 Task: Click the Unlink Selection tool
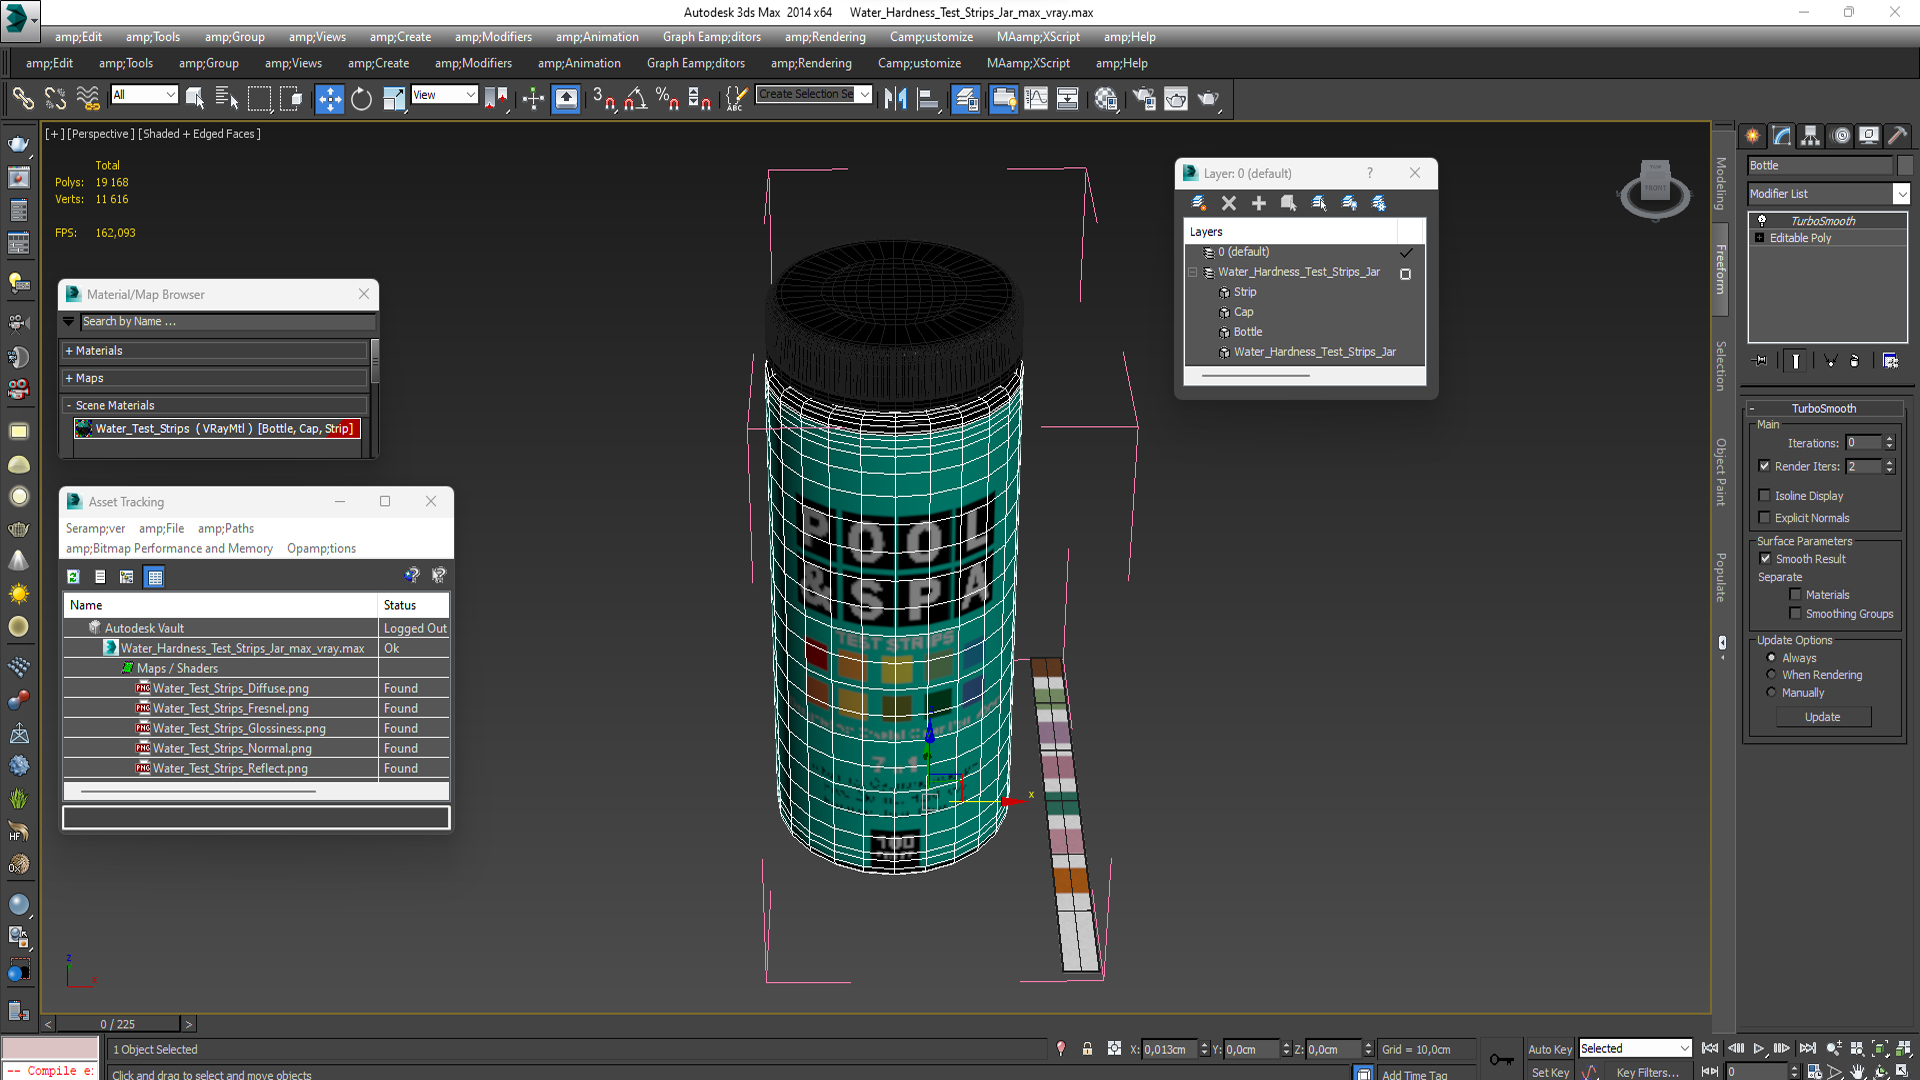(x=55, y=99)
